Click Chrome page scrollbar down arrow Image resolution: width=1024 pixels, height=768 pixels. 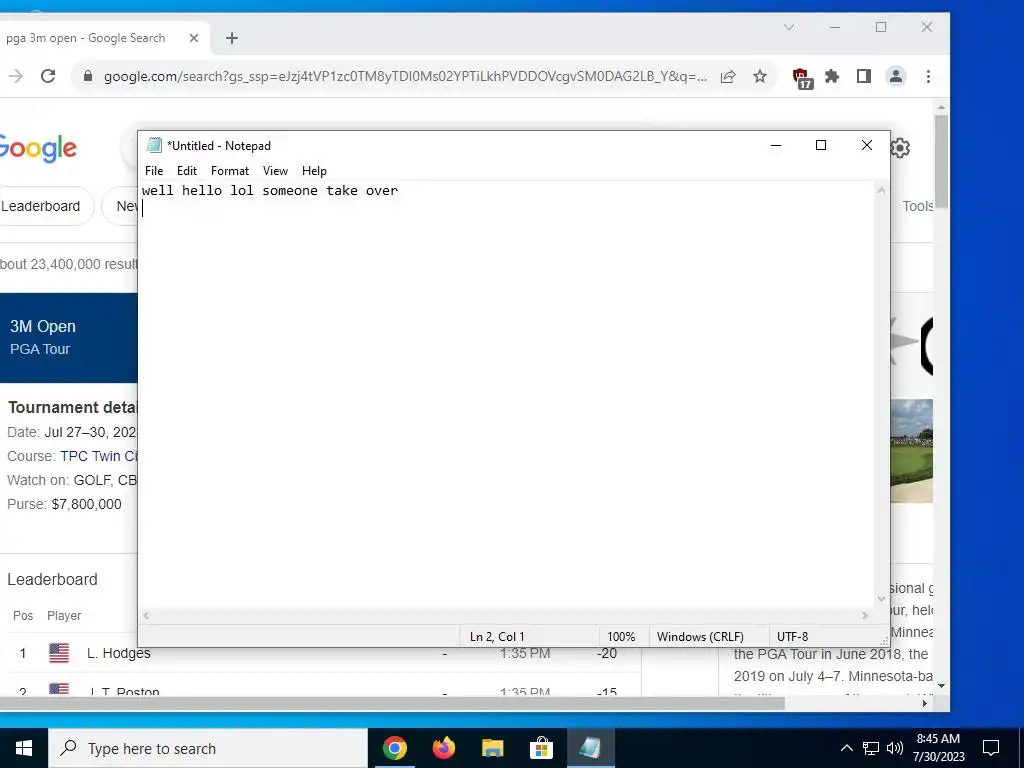point(941,686)
